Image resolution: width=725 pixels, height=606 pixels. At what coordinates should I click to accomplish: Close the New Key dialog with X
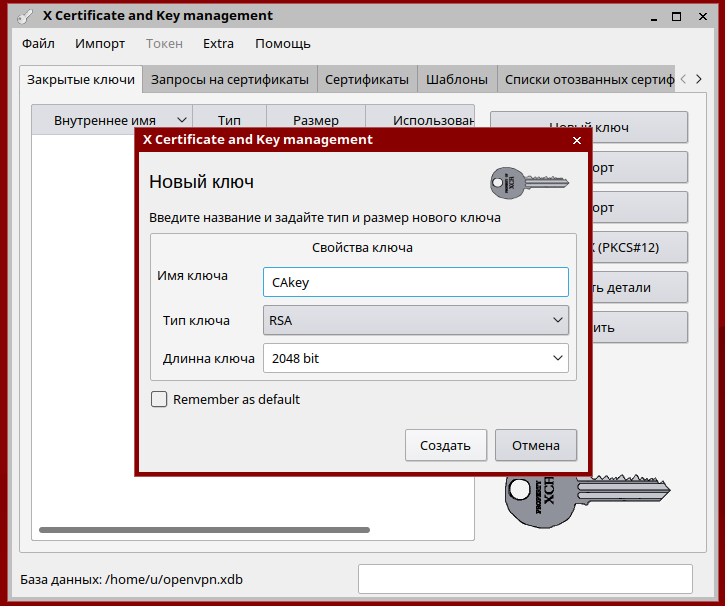tap(576, 141)
